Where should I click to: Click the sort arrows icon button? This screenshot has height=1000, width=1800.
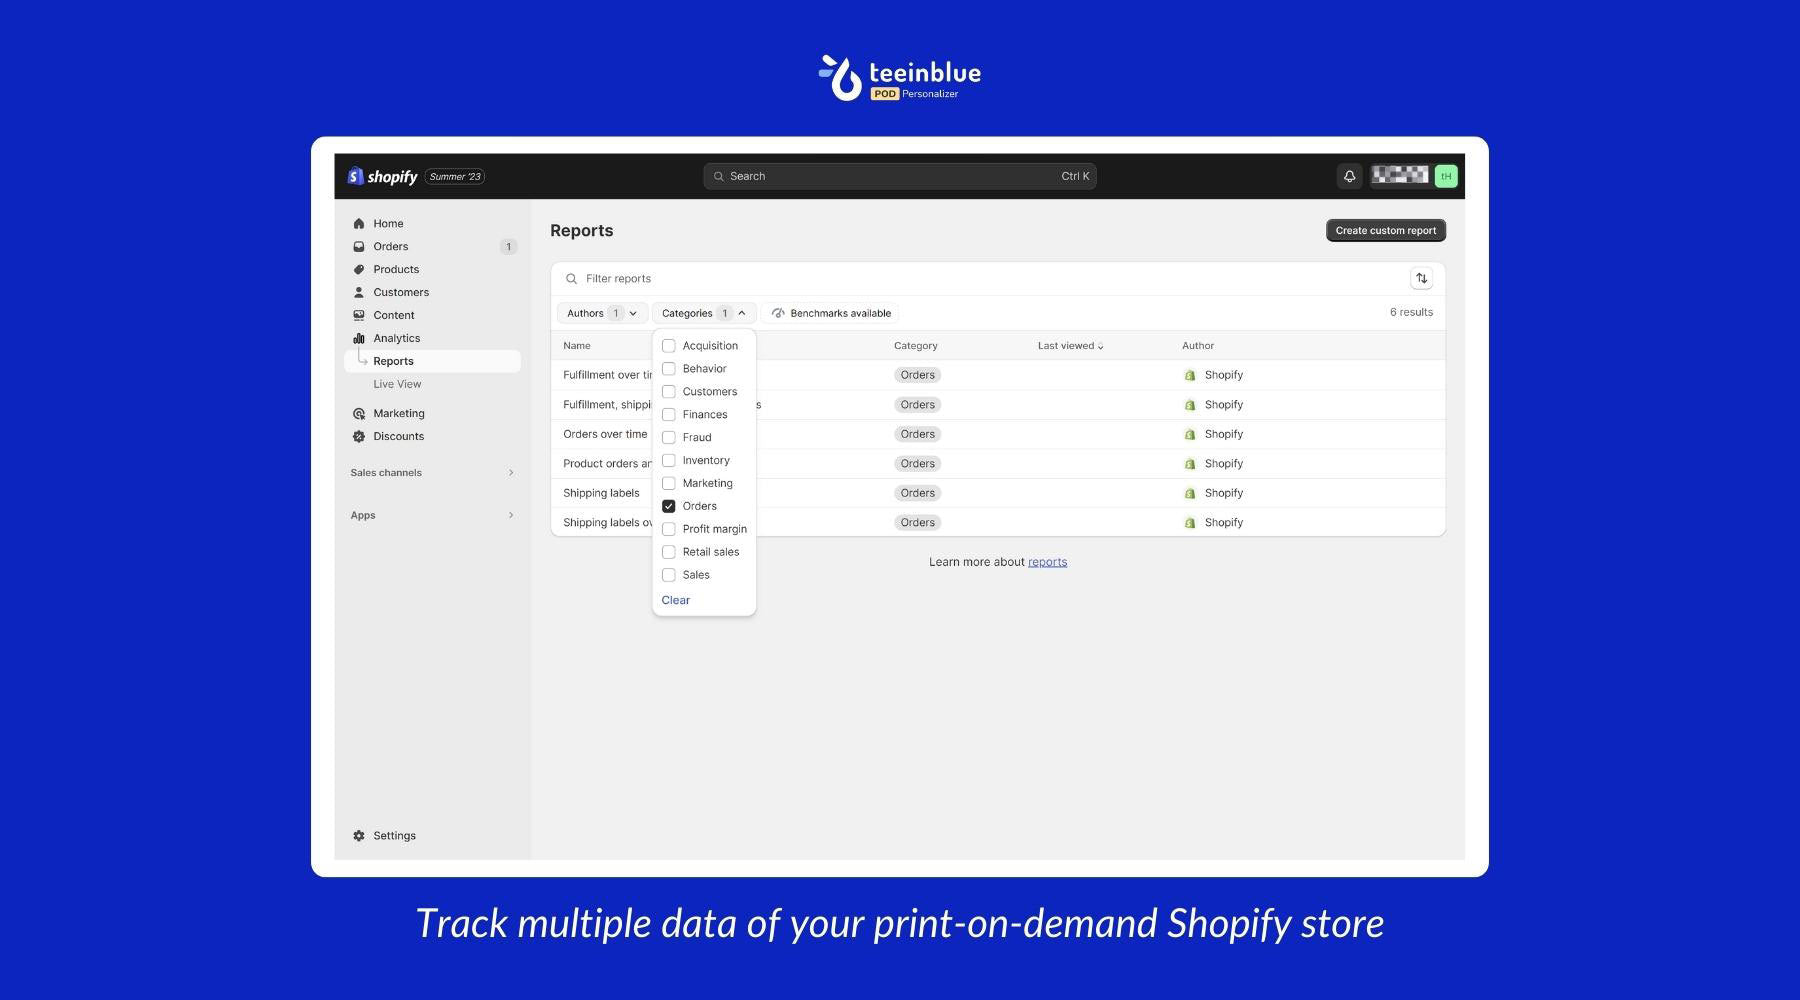point(1421,278)
